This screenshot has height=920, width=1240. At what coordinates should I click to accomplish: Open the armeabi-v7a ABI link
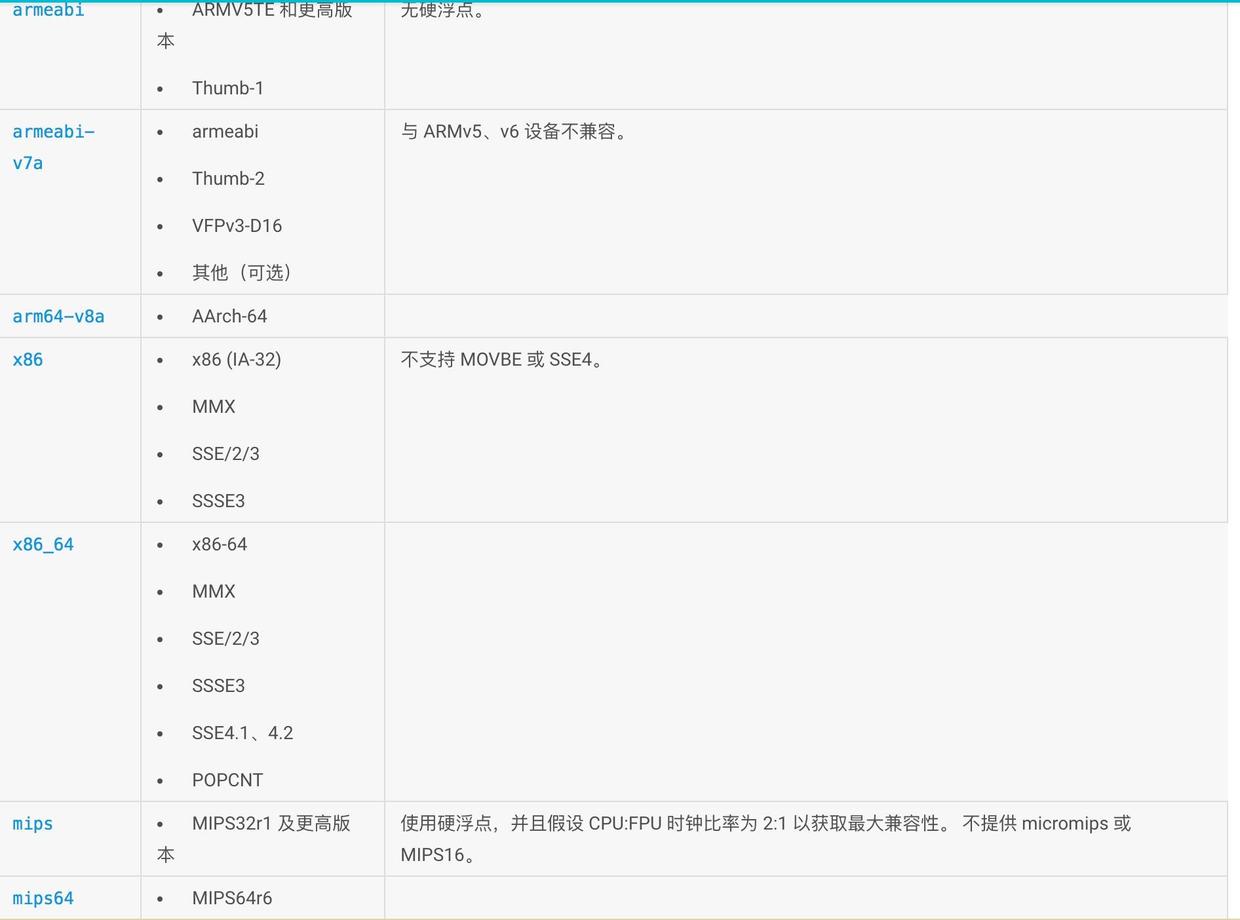click(x=53, y=147)
